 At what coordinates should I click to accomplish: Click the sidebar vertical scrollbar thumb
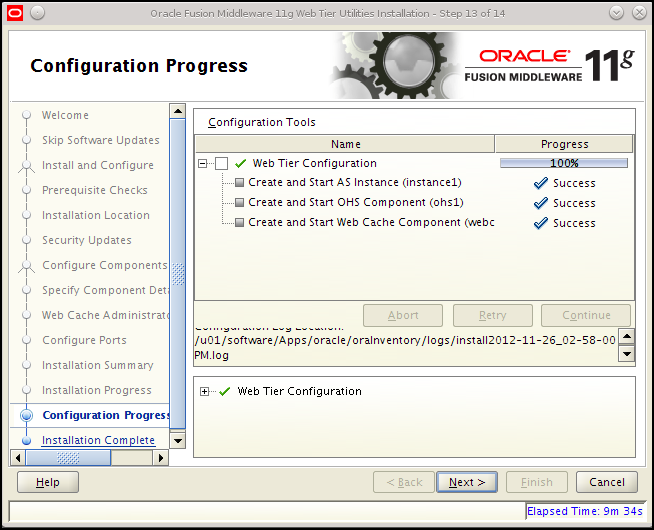[178, 274]
